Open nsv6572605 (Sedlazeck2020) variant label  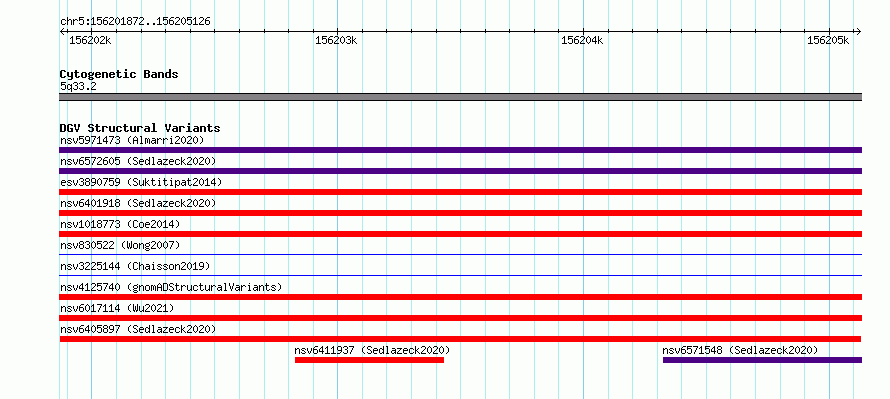(138, 161)
